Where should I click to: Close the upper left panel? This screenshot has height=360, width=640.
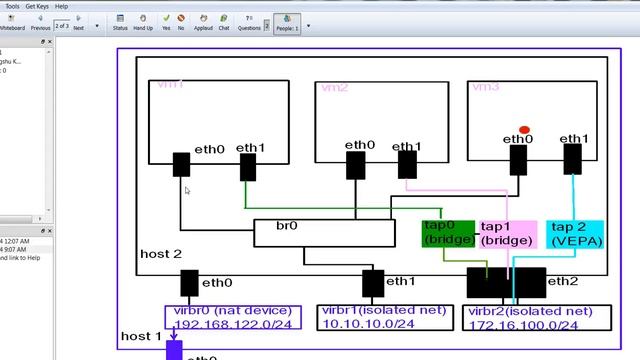click(50, 42)
